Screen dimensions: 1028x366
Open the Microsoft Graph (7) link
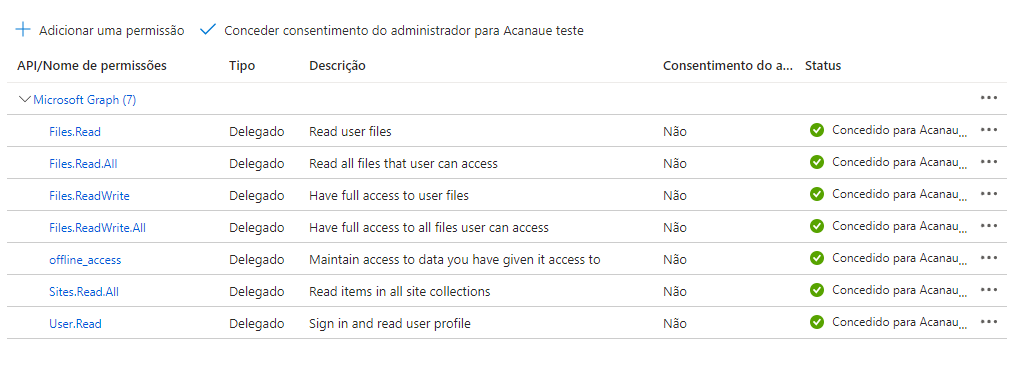coord(85,100)
